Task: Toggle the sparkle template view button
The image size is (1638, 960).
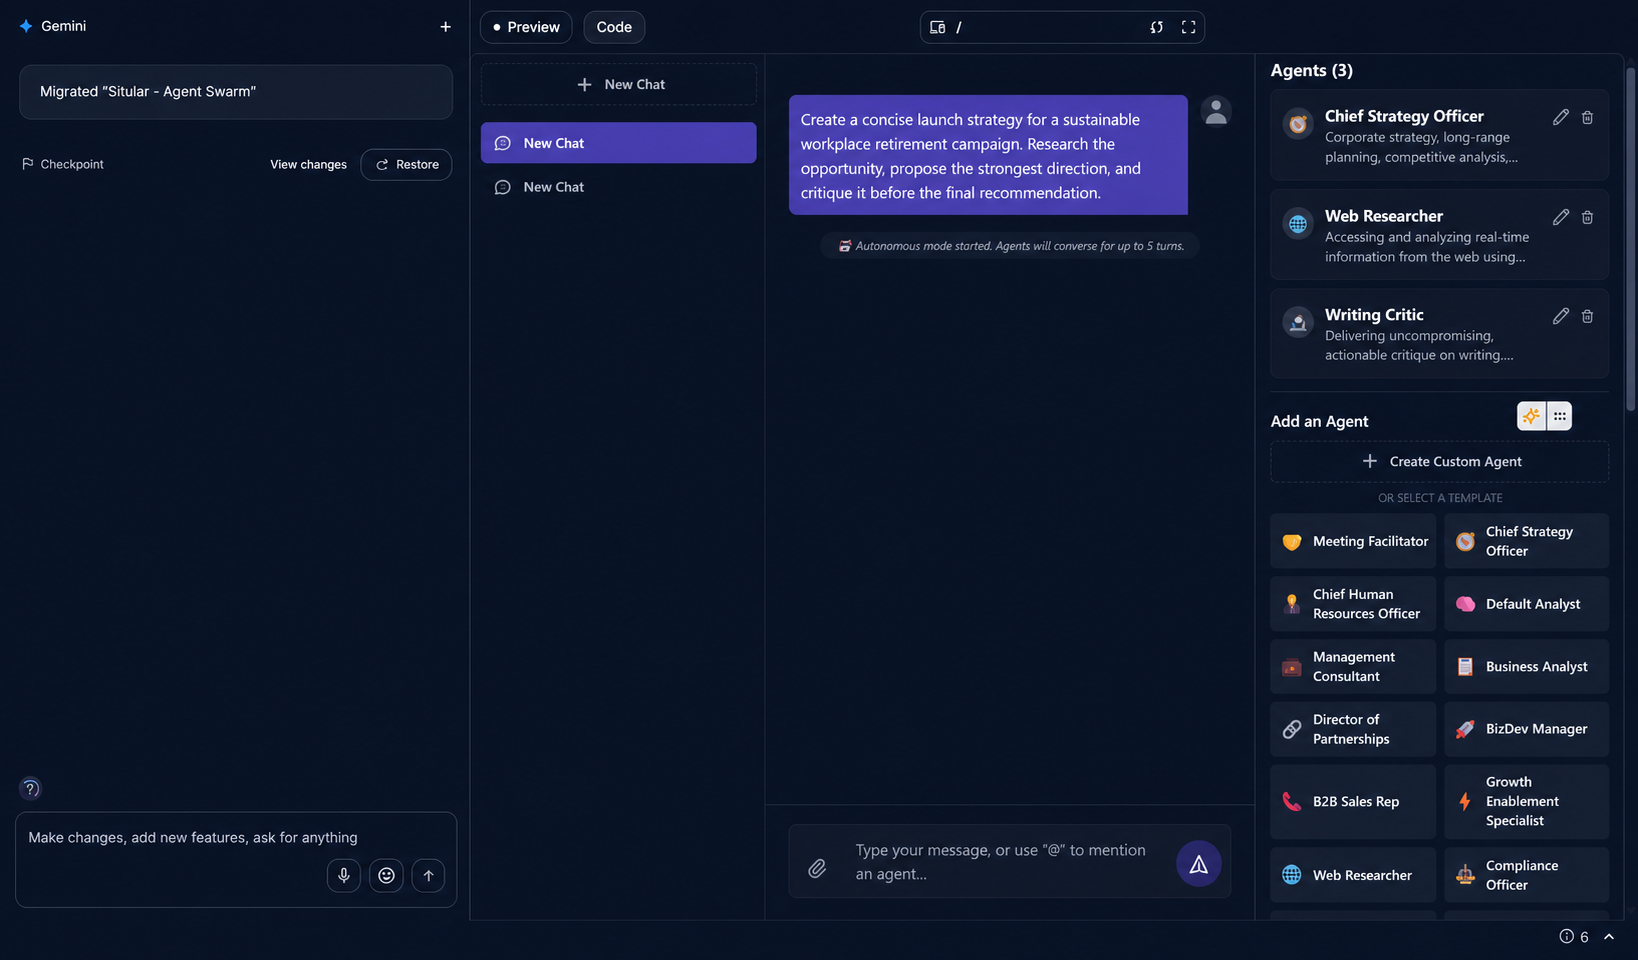Action: (1531, 416)
